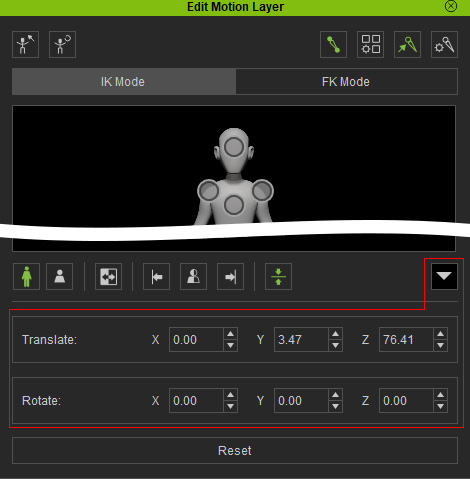The image size is (470, 479).
Task: Increase the Rotate Y value
Action: (335, 395)
